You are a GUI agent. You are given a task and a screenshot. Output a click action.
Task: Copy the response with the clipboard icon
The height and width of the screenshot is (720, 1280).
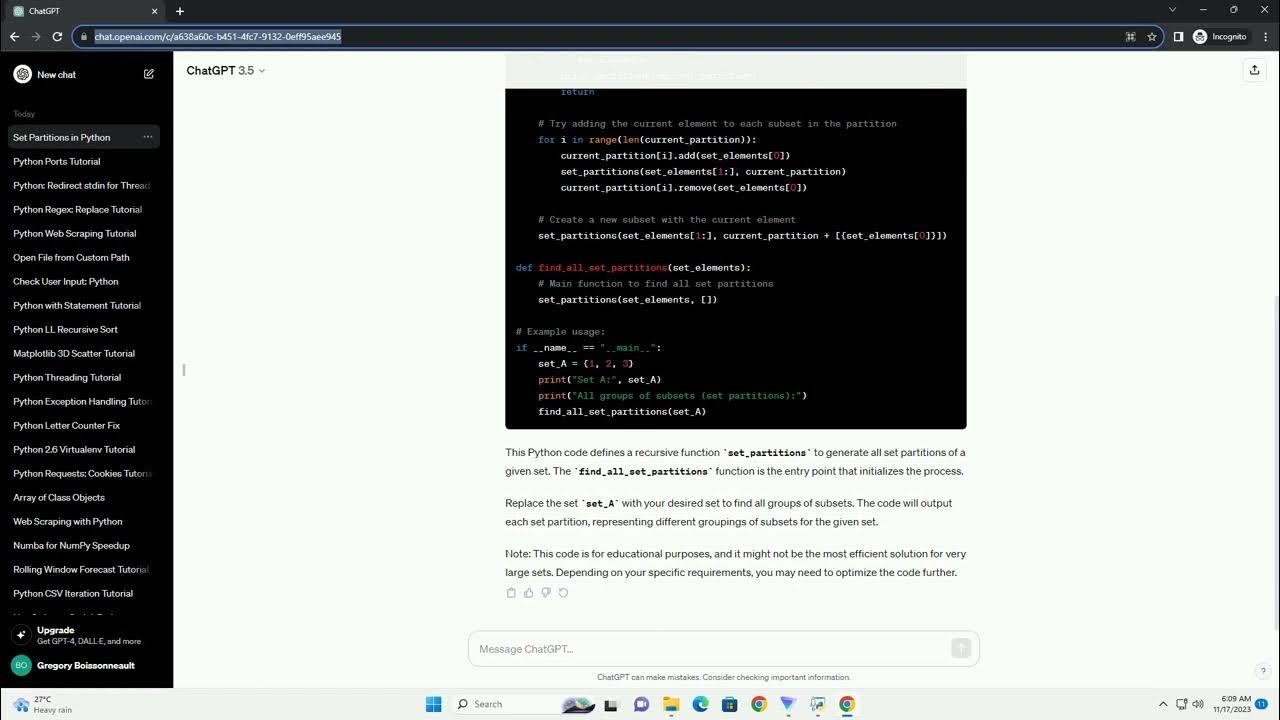tap(511, 593)
